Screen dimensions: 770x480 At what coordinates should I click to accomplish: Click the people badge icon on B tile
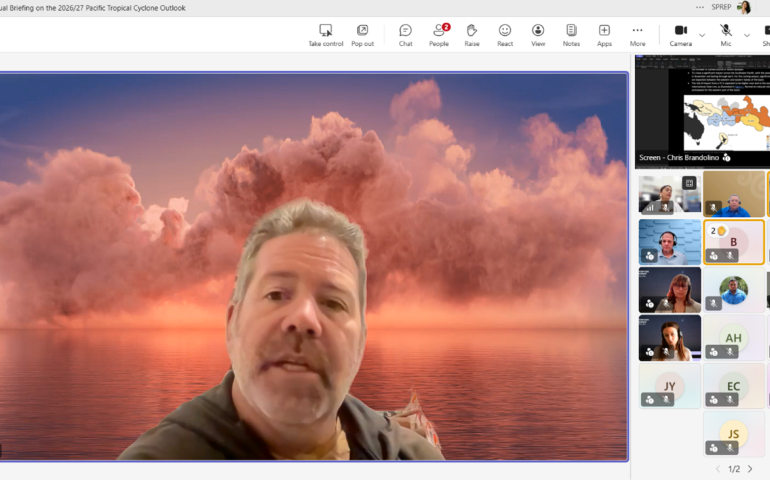point(714,255)
